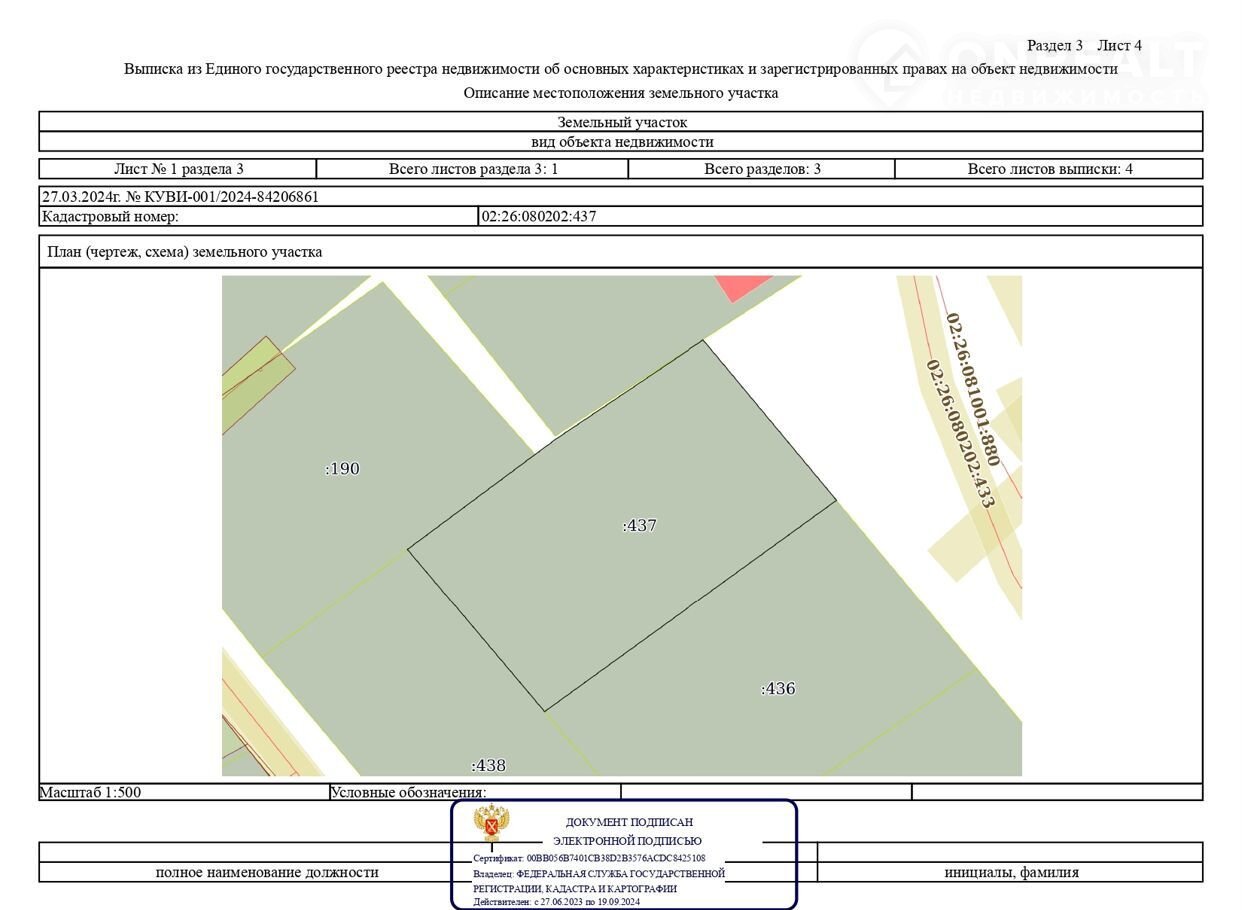The height and width of the screenshot is (910, 1242).
Task: Click parcel label :190 on the map
Action: tap(342, 469)
